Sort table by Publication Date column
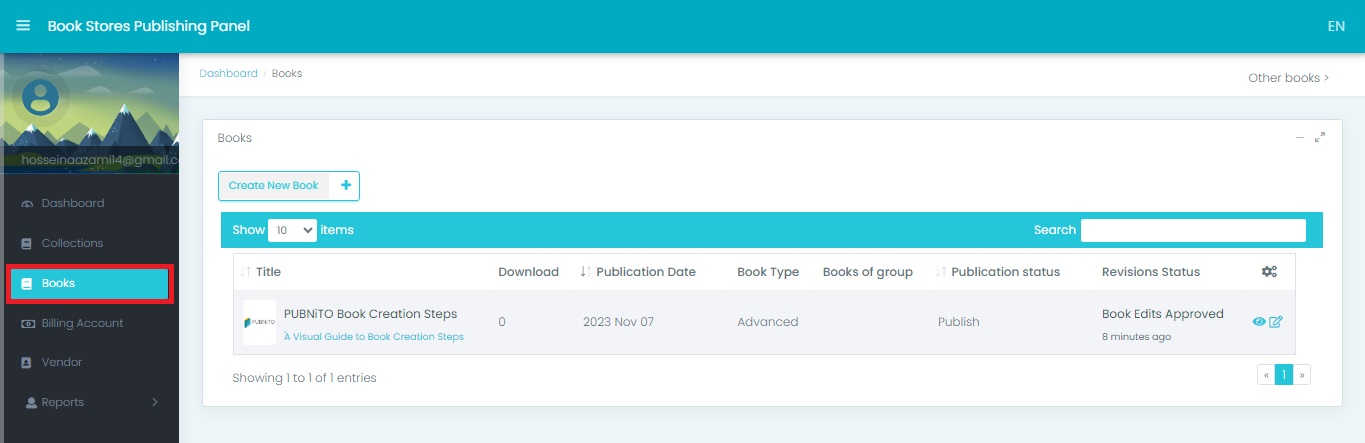Viewport: 1365px width, 443px height. coord(644,272)
